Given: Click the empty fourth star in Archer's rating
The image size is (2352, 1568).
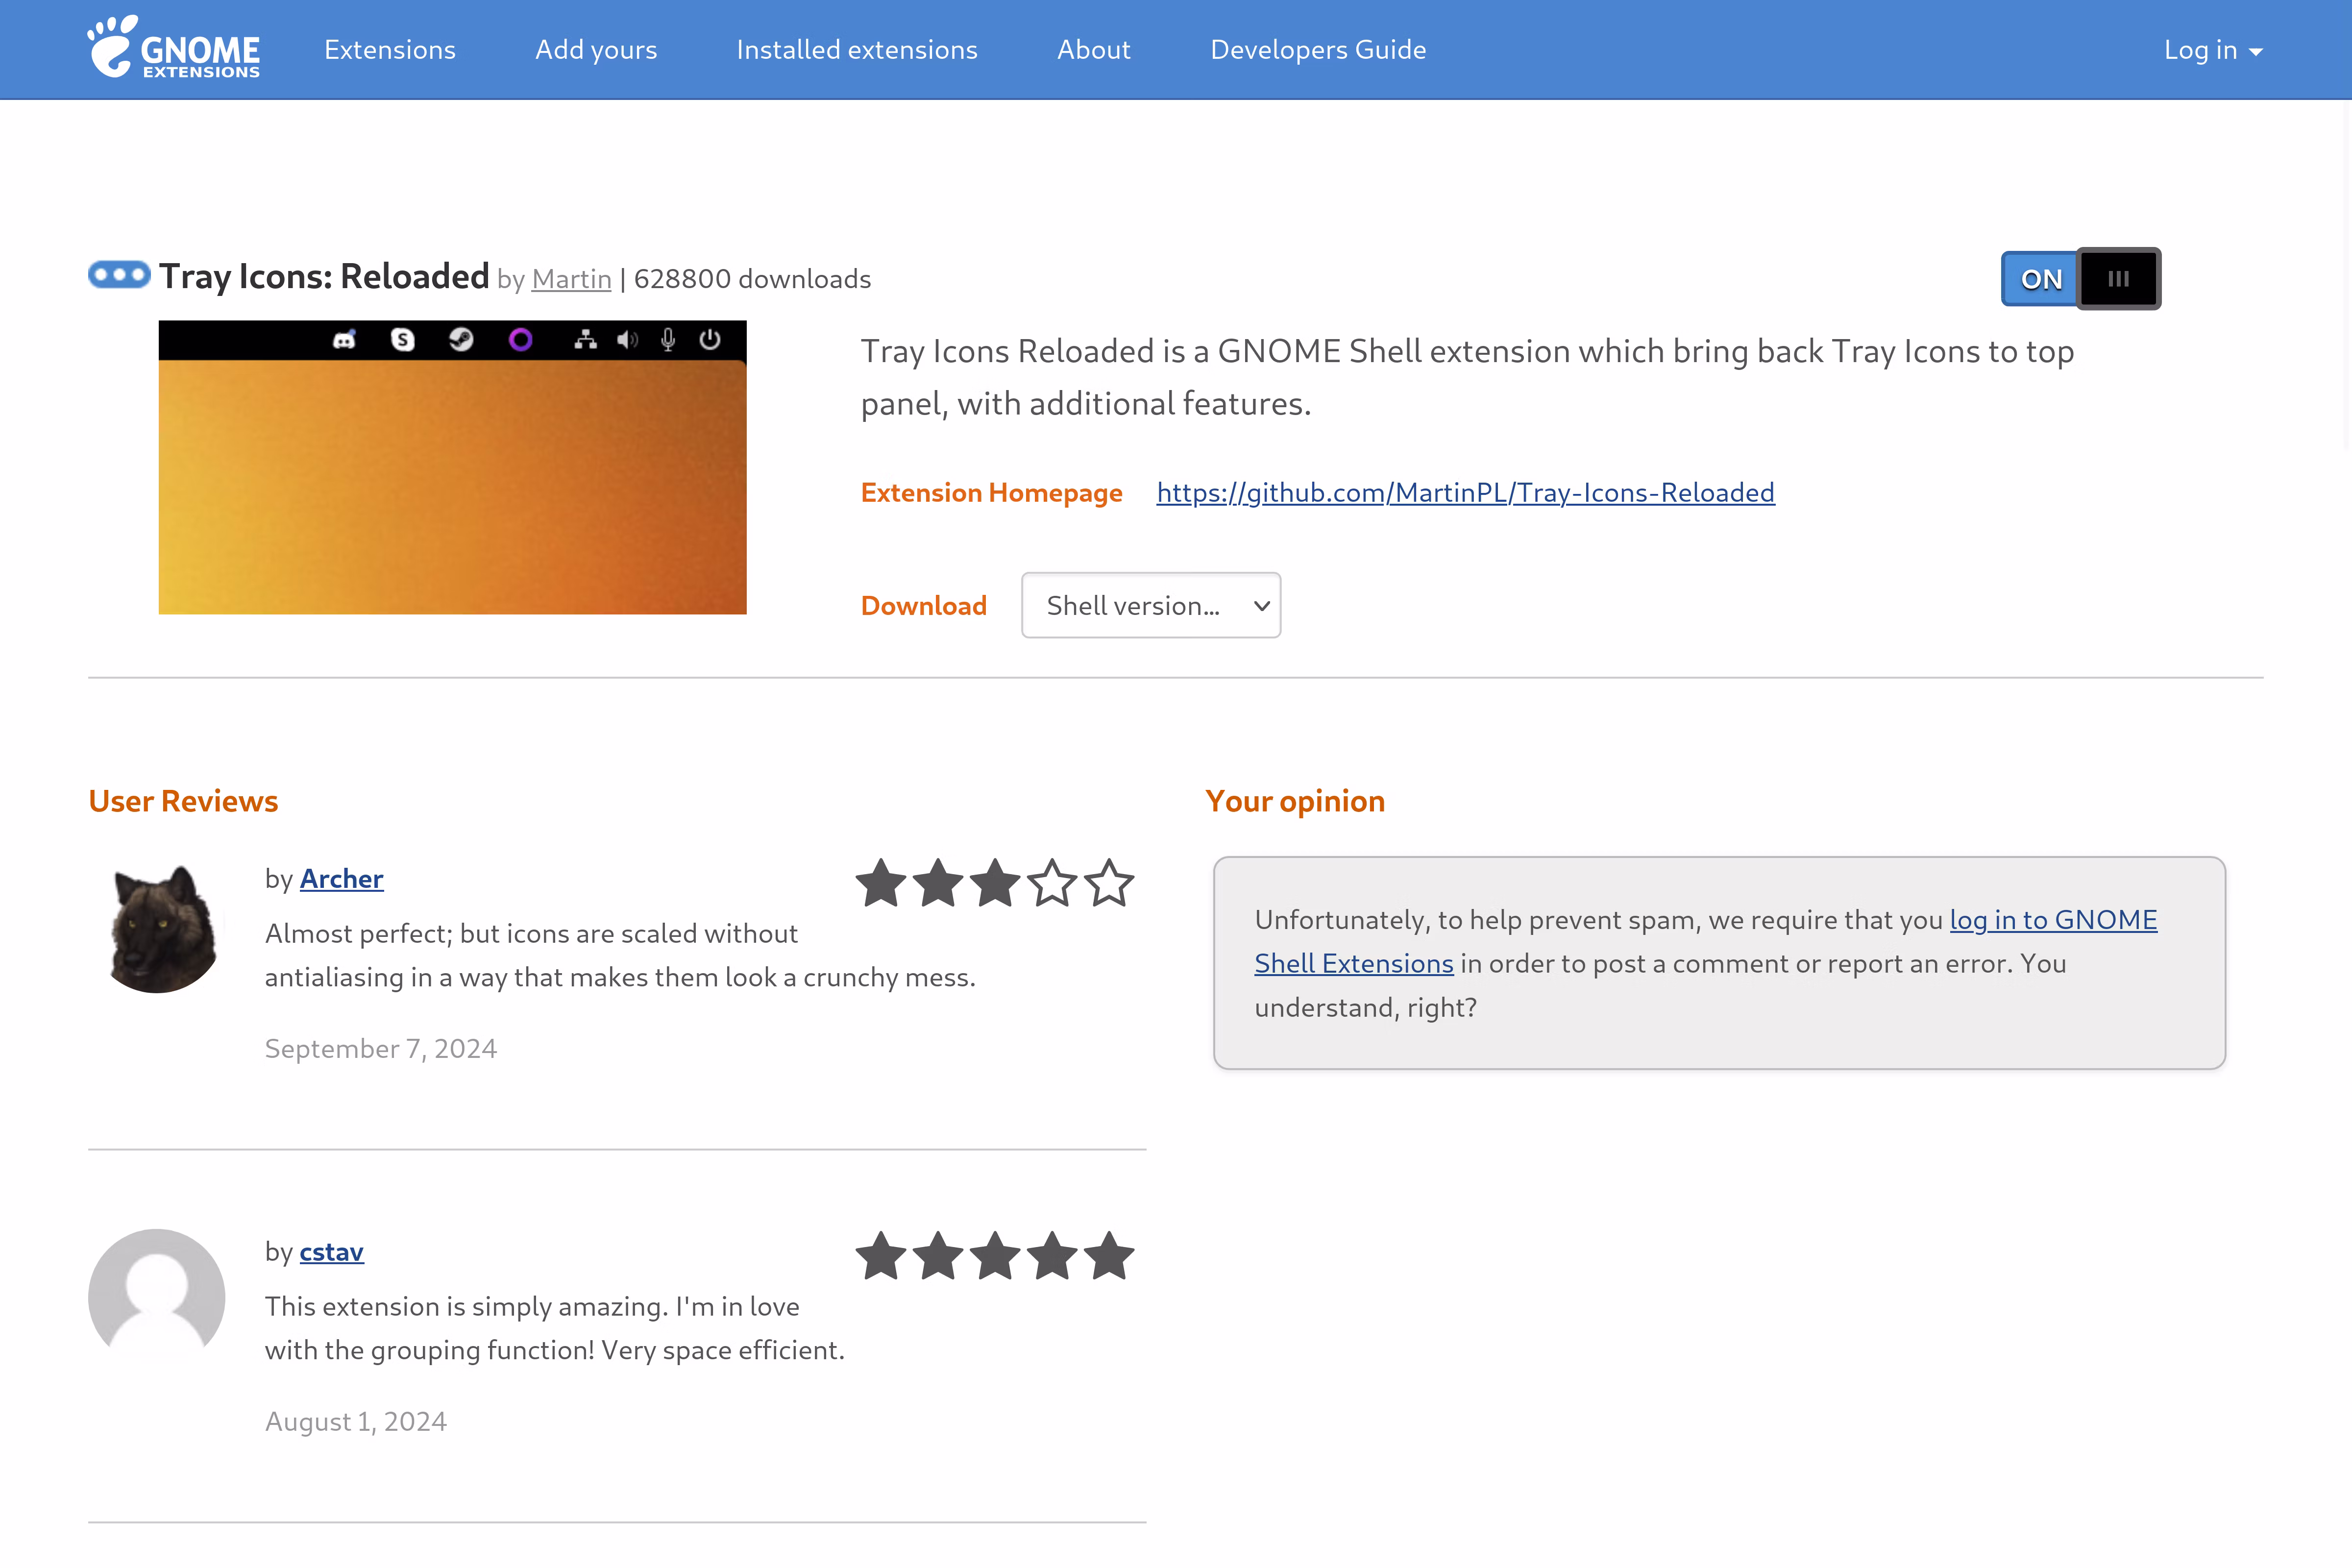Looking at the screenshot, I should pyautogui.click(x=1052, y=884).
